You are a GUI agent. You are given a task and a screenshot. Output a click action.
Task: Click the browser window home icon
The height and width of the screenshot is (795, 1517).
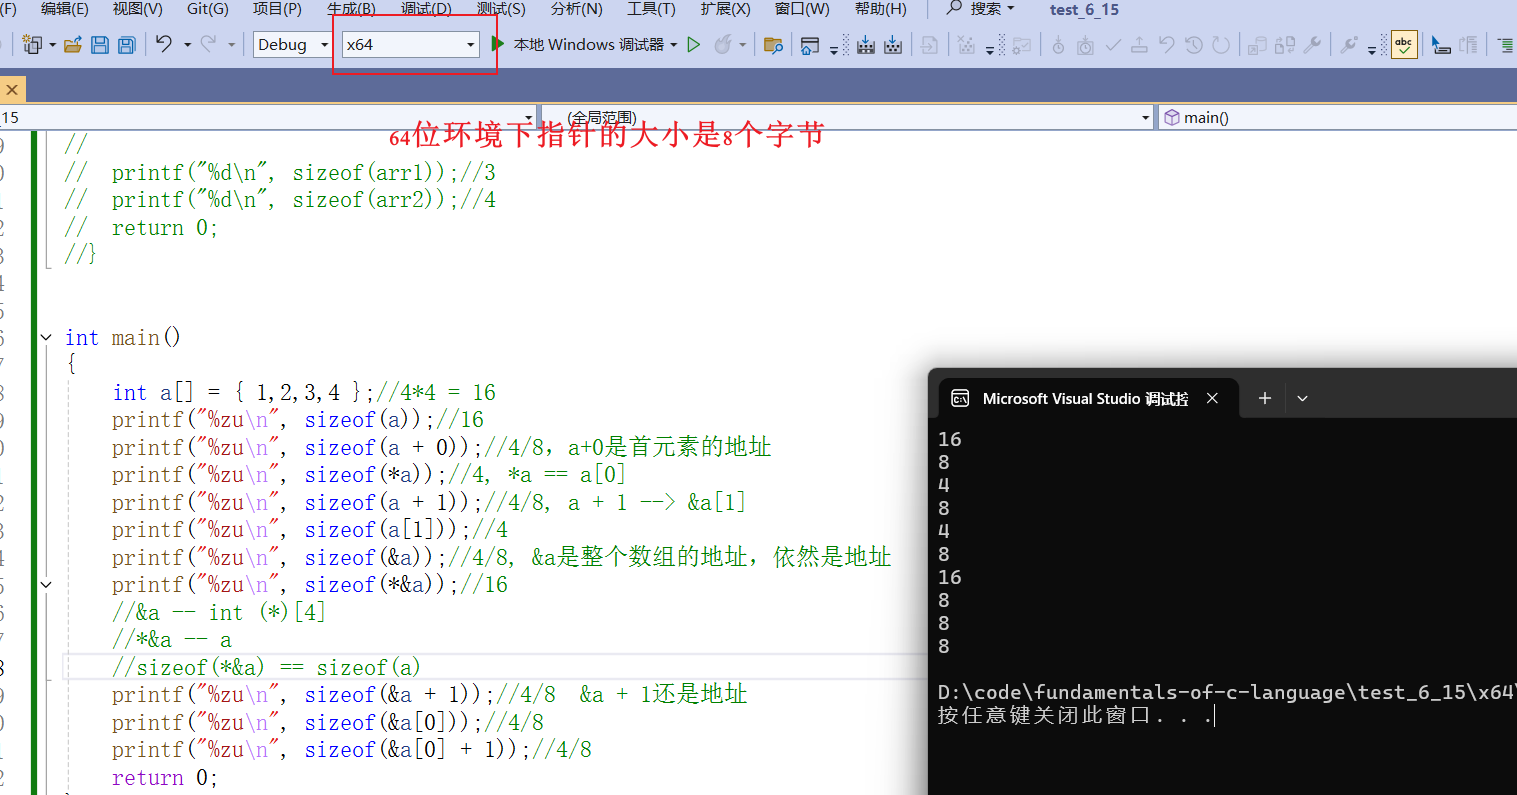click(810, 45)
